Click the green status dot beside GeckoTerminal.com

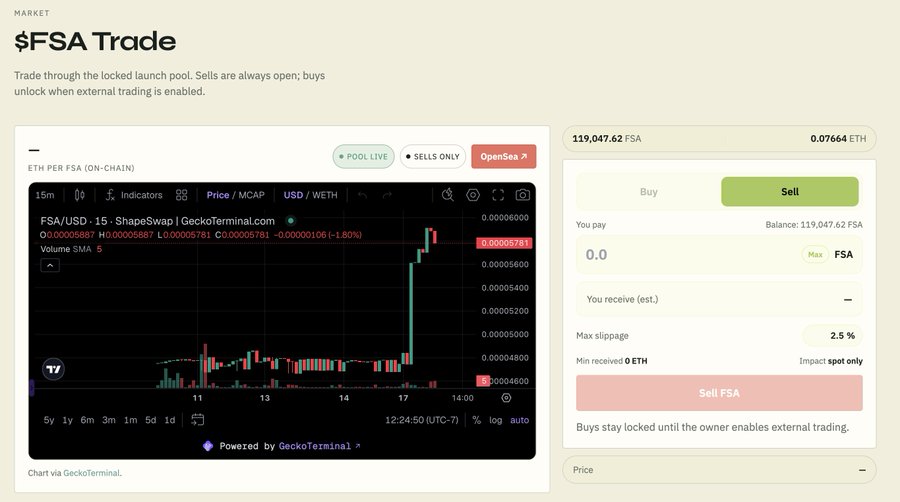pyautogui.click(x=290, y=220)
